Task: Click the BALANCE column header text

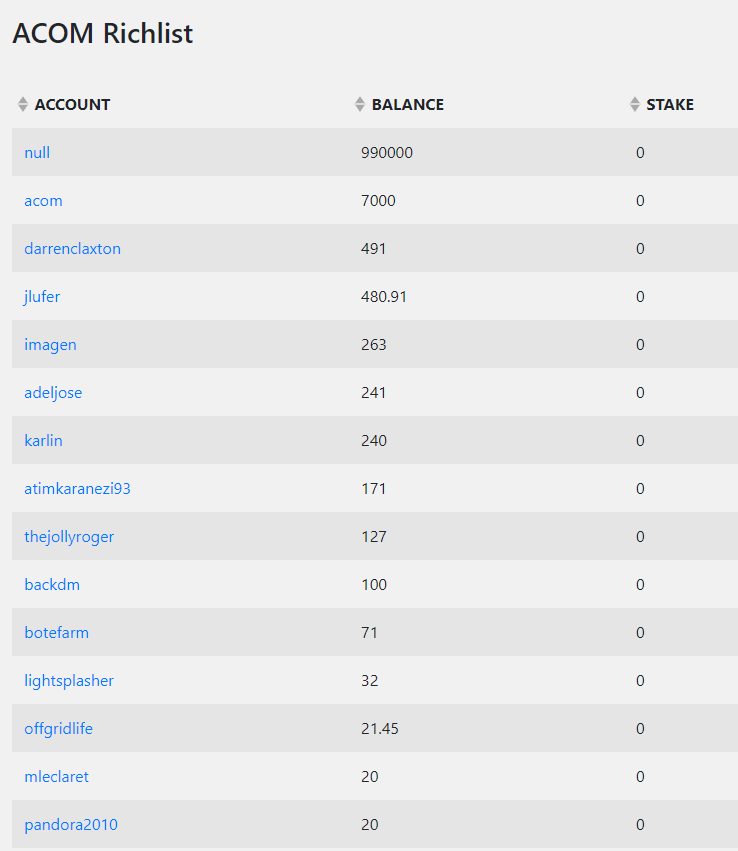Action: [408, 104]
